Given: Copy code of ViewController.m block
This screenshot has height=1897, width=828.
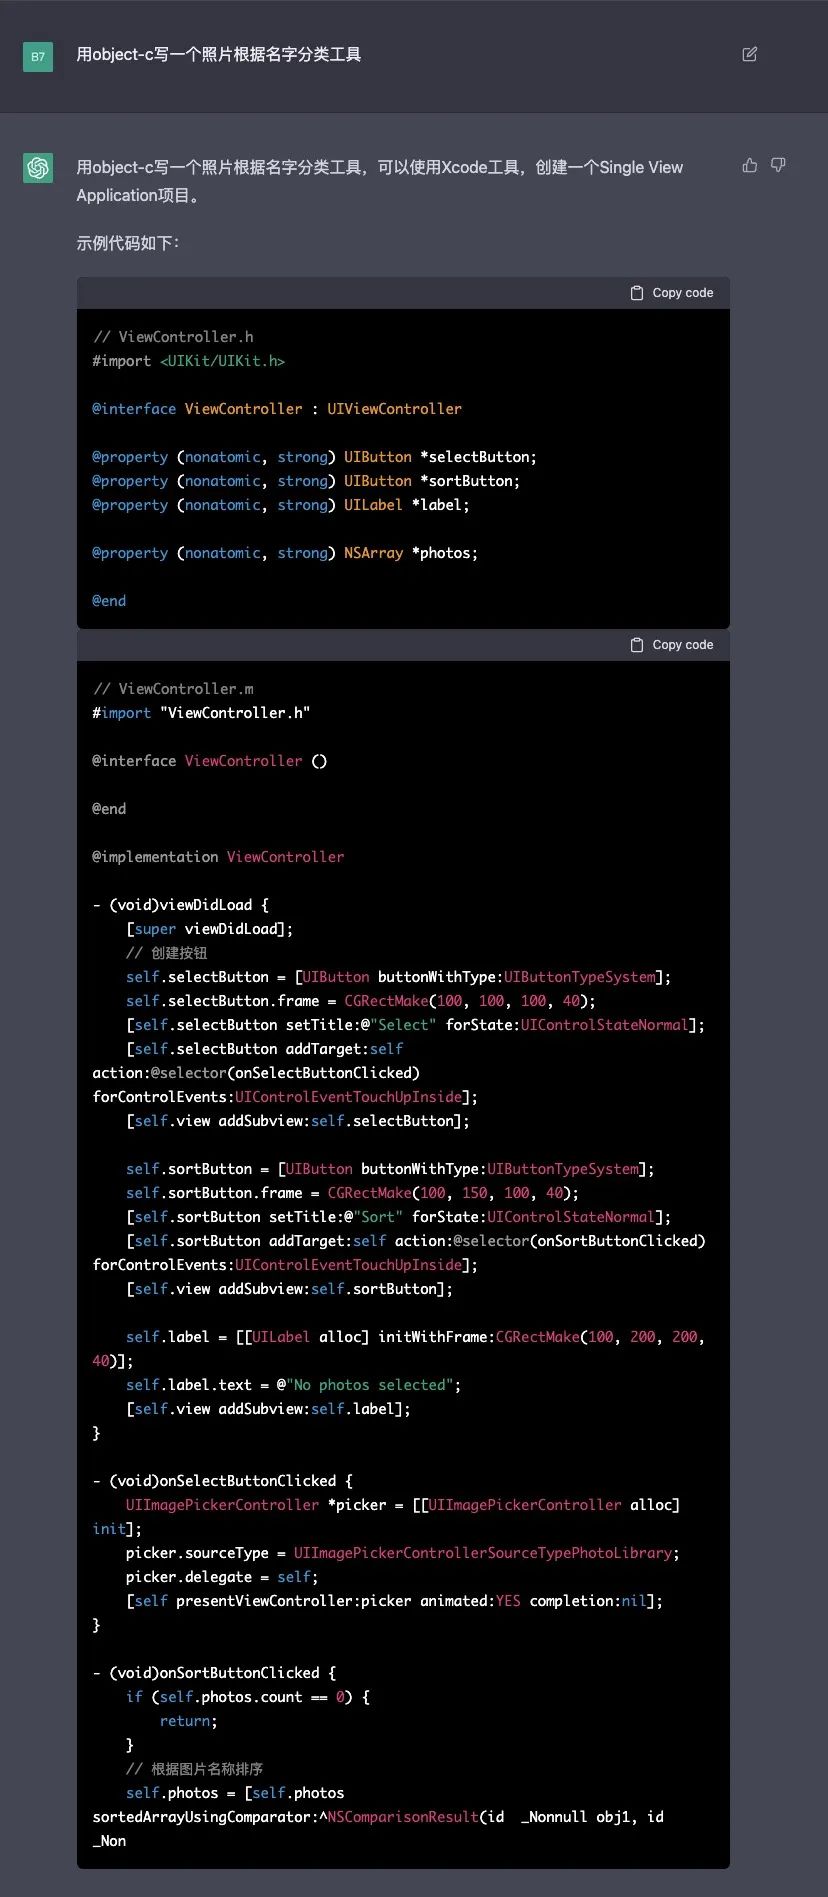Looking at the screenshot, I should click(672, 645).
